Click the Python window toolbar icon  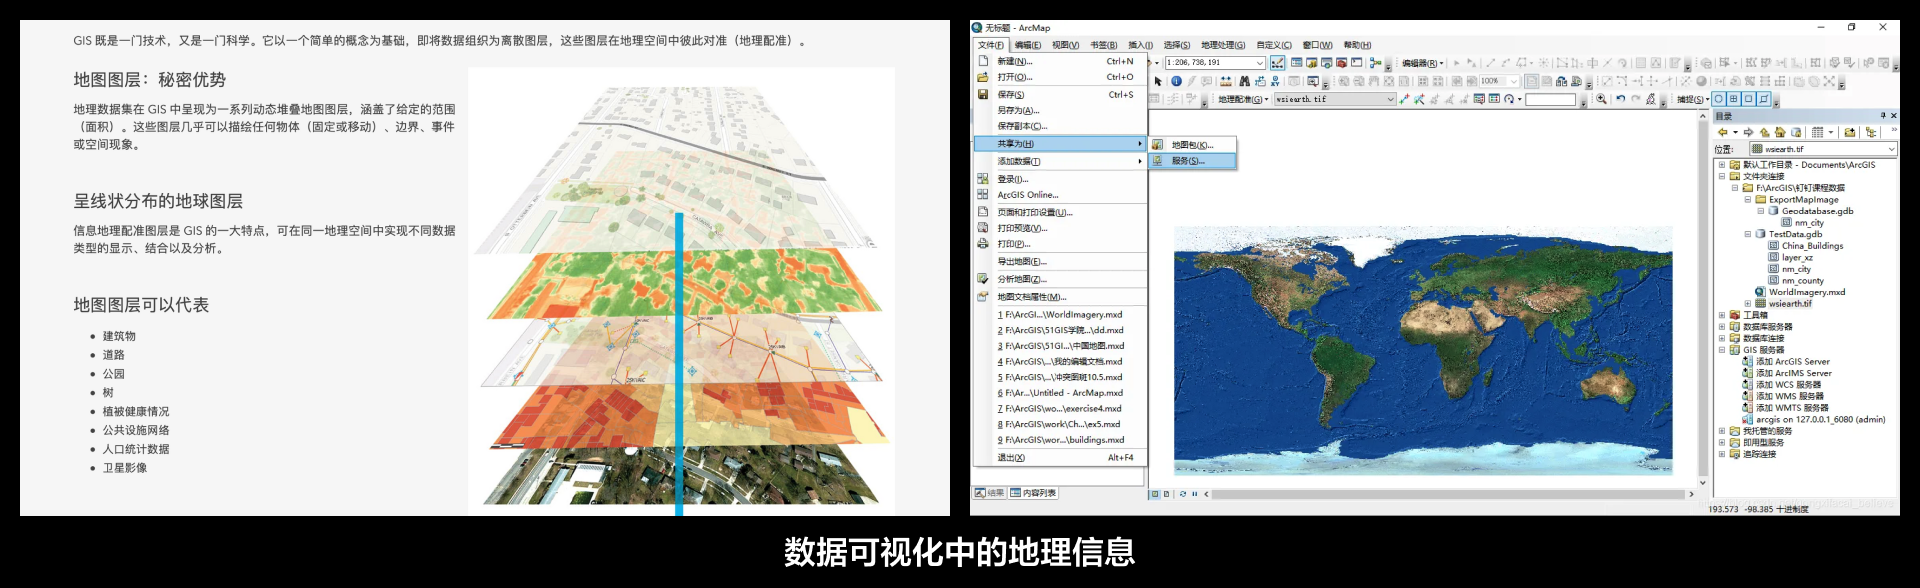[1356, 62]
